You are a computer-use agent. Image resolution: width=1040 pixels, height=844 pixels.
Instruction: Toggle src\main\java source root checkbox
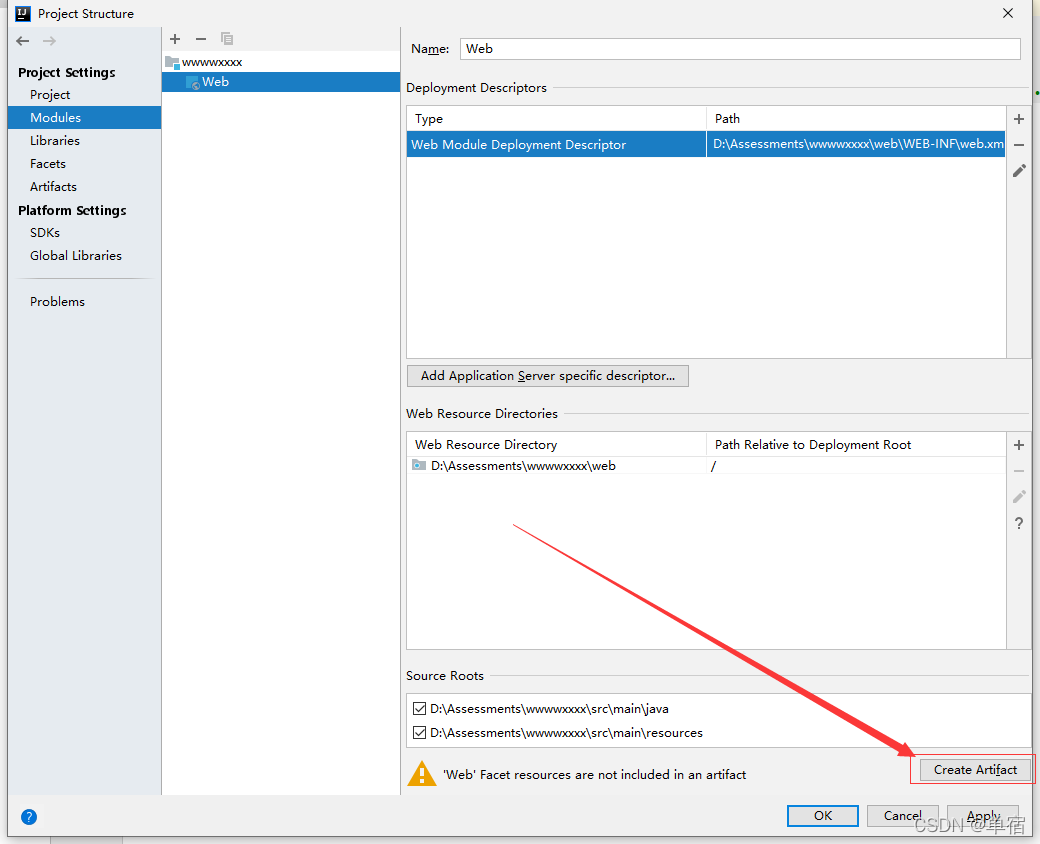[419, 709]
